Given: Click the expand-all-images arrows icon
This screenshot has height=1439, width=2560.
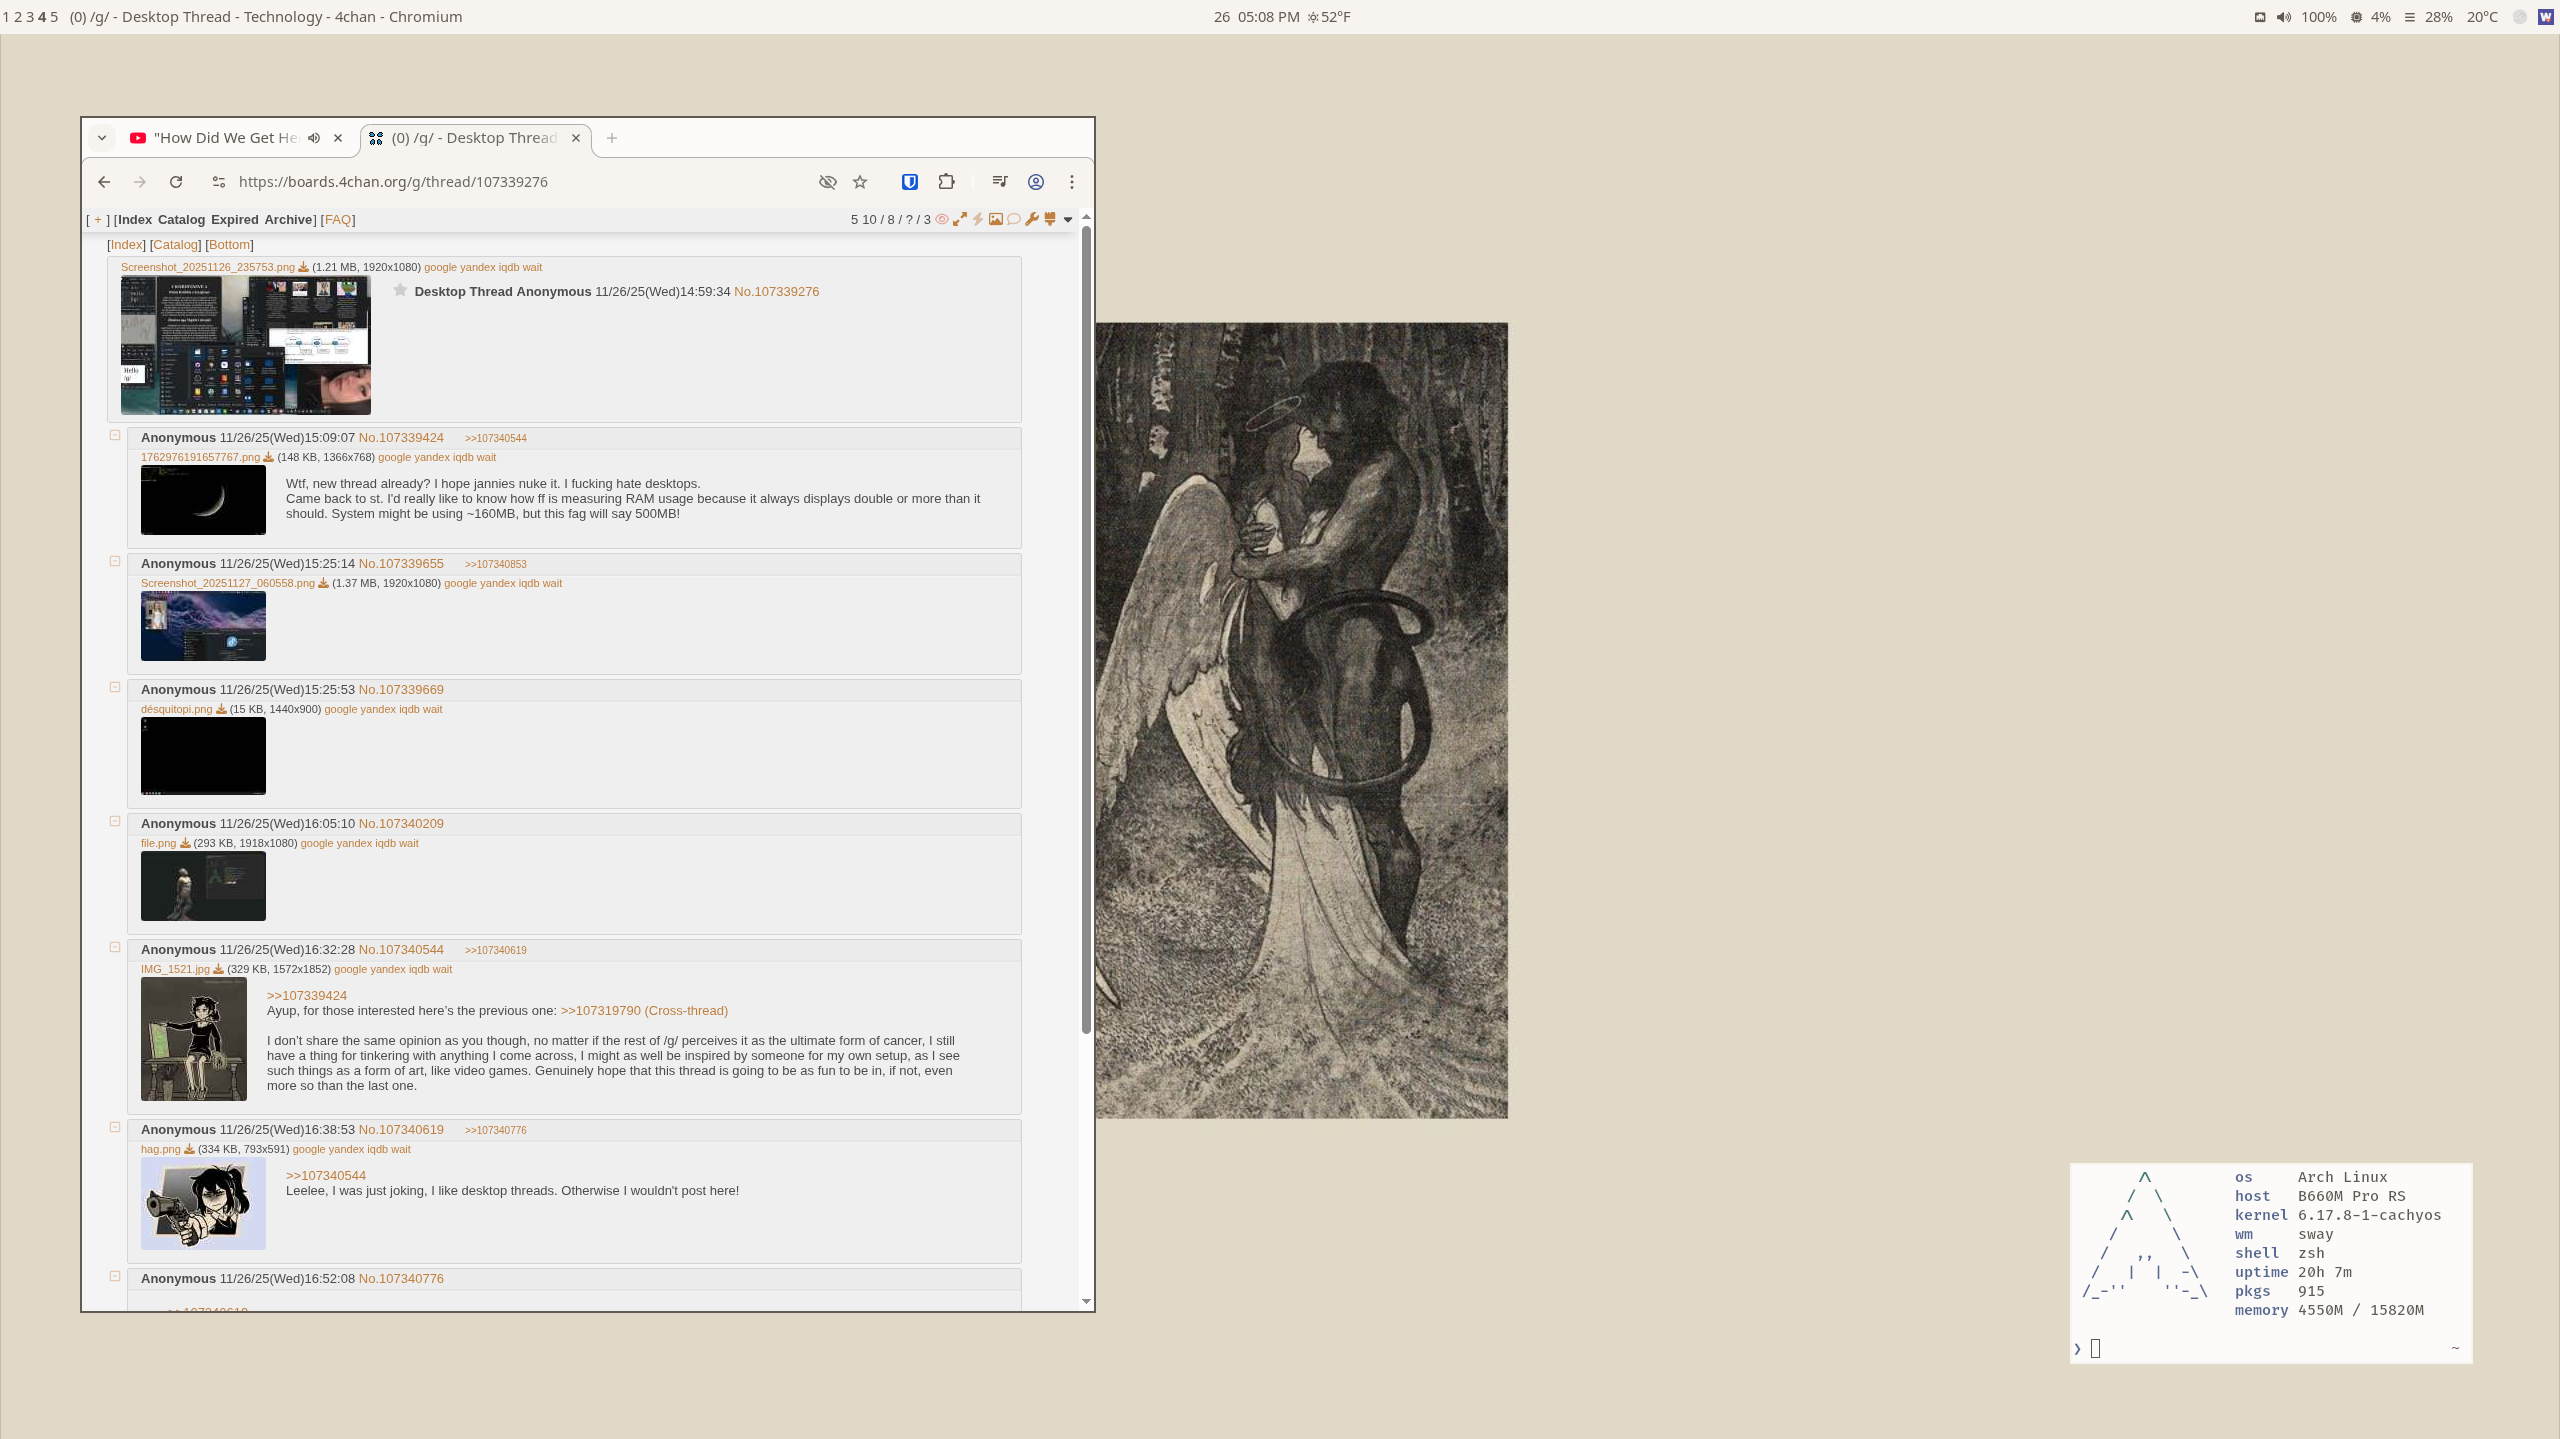Looking at the screenshot, I should click(960, 220).
